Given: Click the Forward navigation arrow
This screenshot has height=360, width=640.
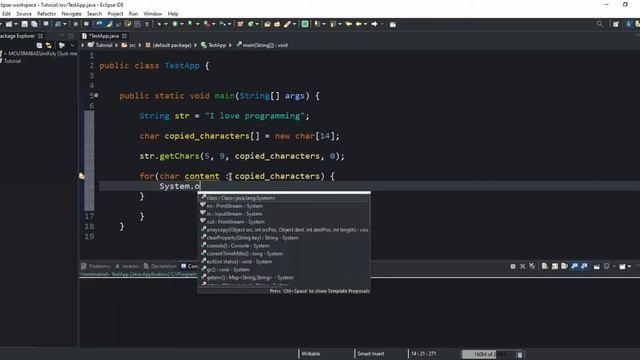Looking at the screenshot, I should (x=374, y=24).
